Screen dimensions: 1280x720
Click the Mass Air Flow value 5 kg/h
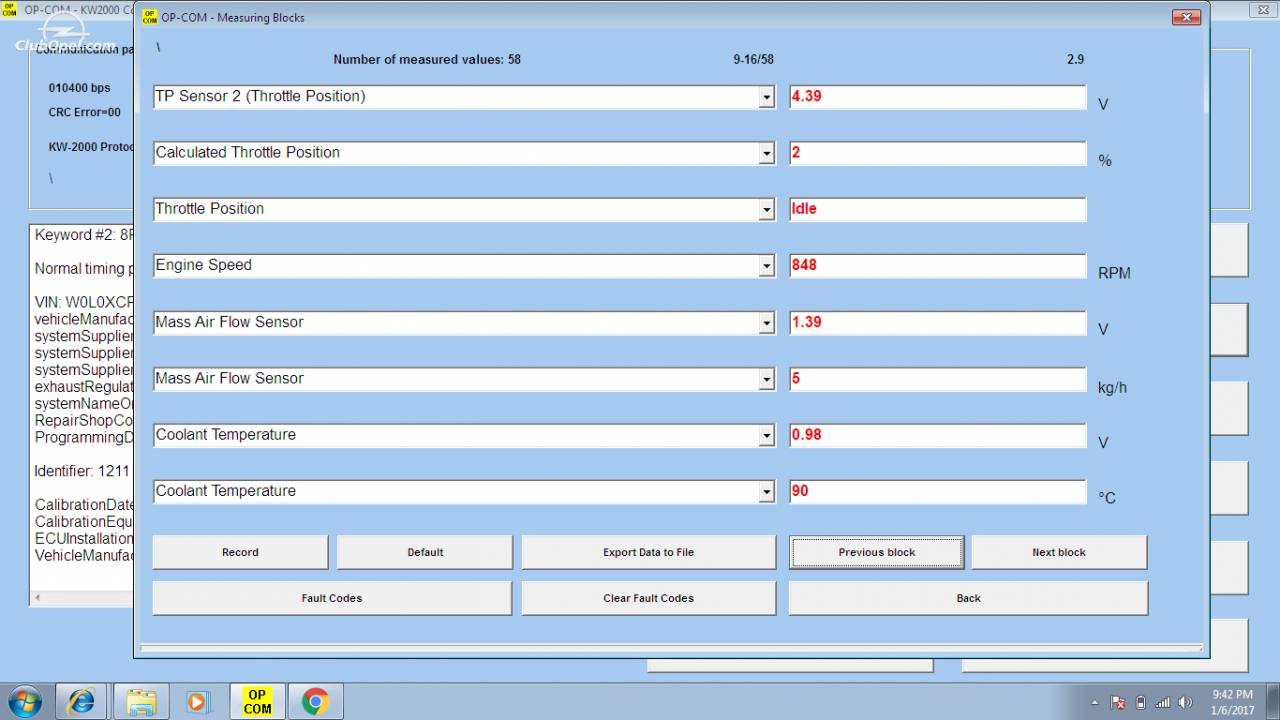click(x=937, y=379)
